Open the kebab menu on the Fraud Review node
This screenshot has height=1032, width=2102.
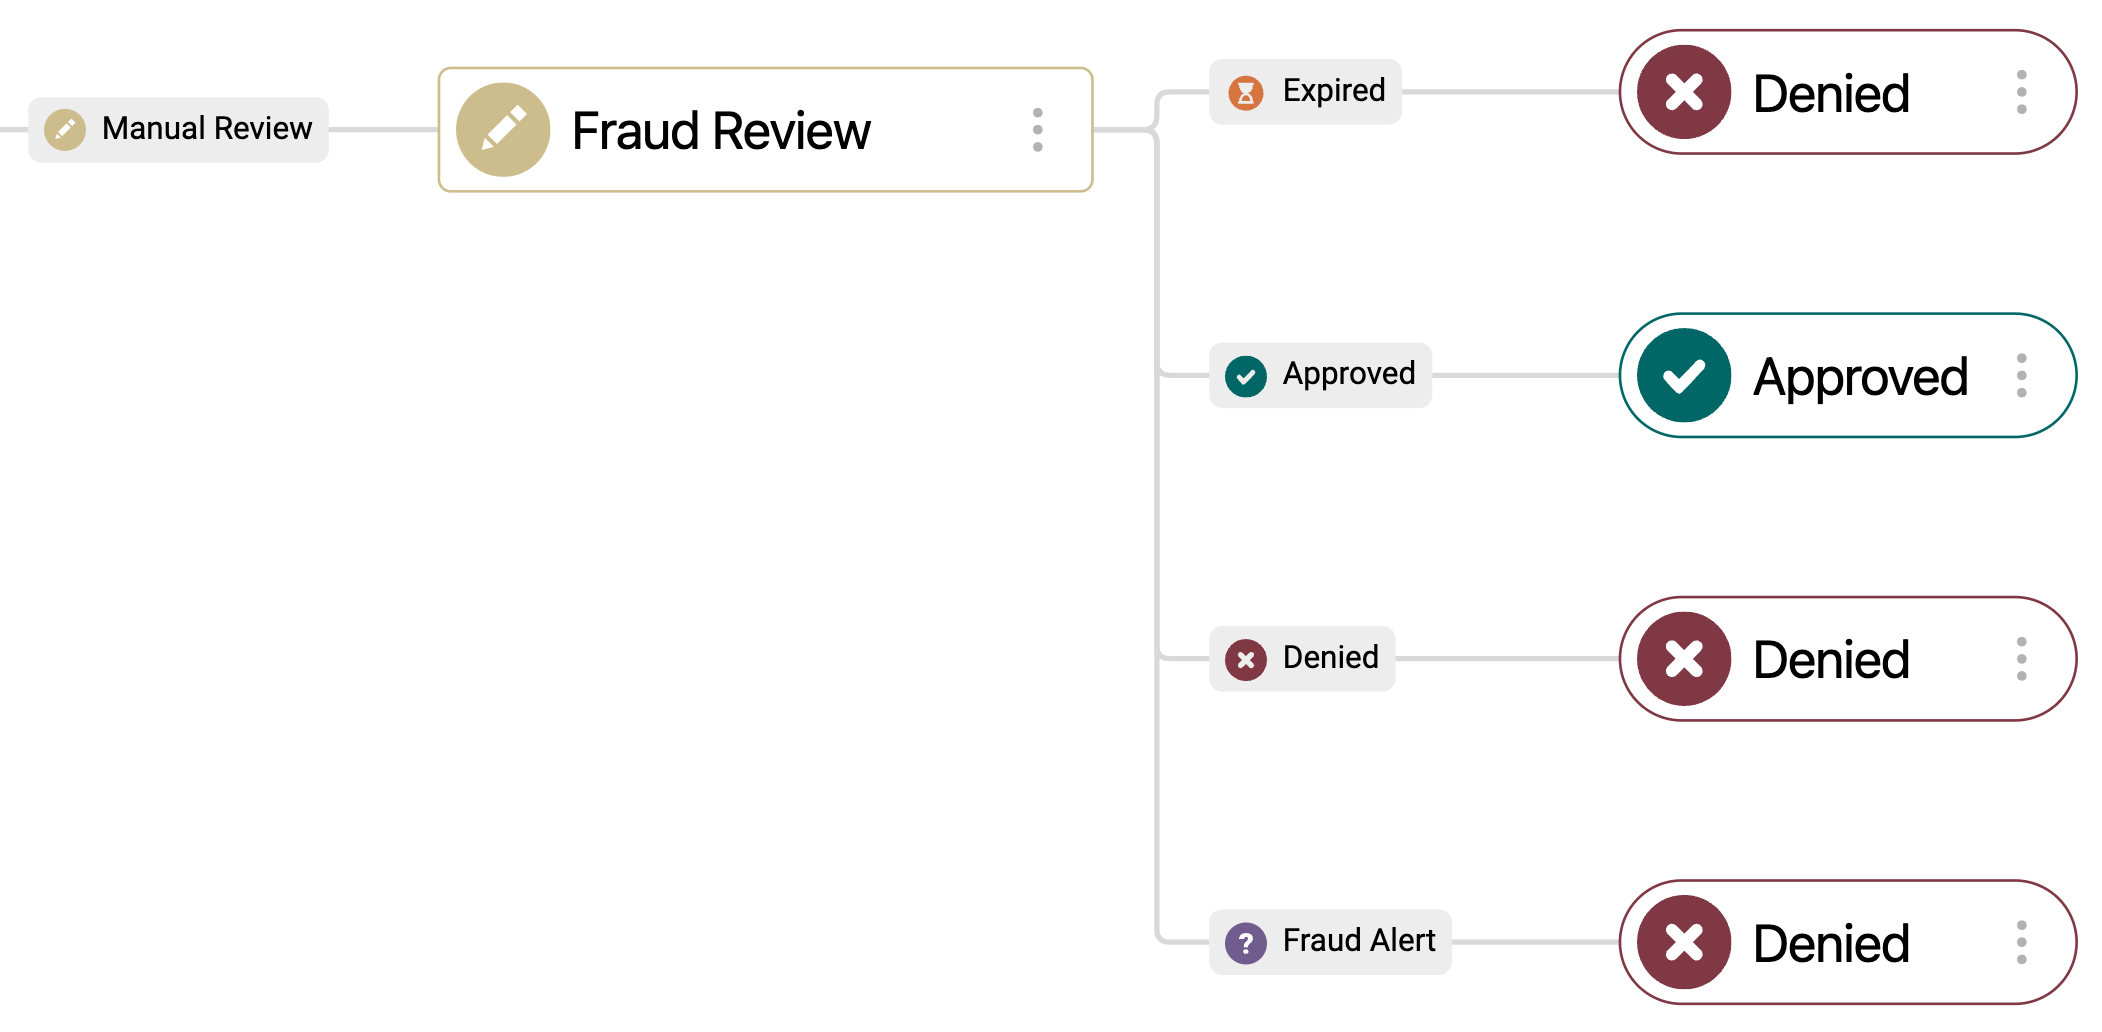point(1038,129)
